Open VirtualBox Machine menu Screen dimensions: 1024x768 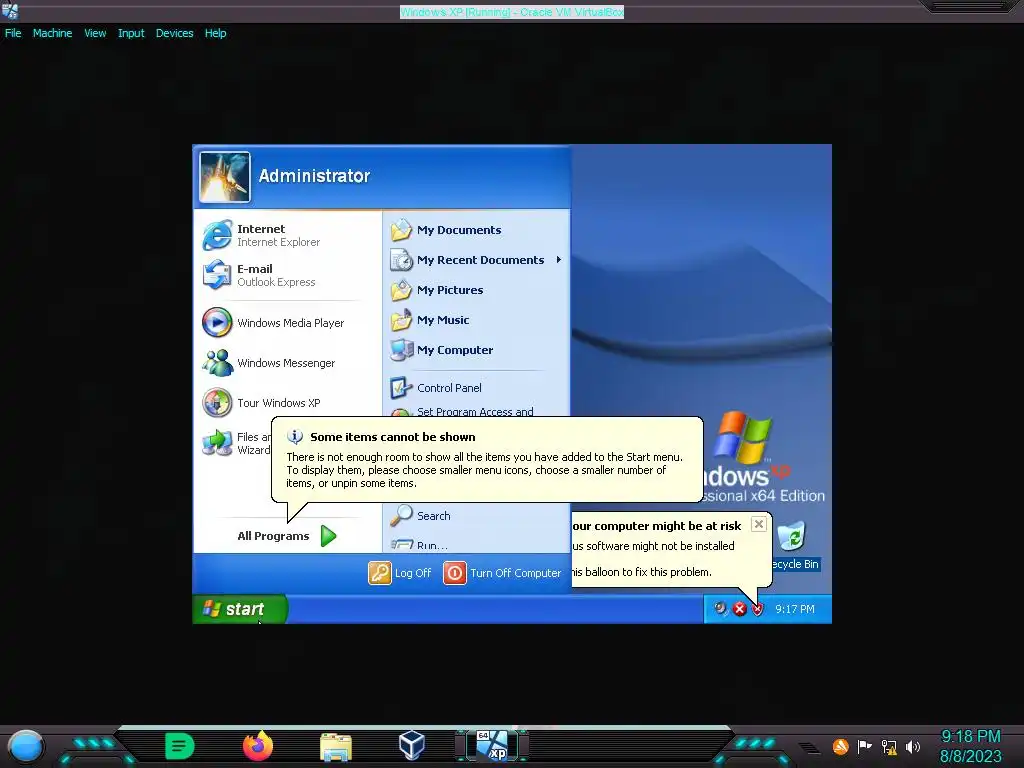pos(52,33)
